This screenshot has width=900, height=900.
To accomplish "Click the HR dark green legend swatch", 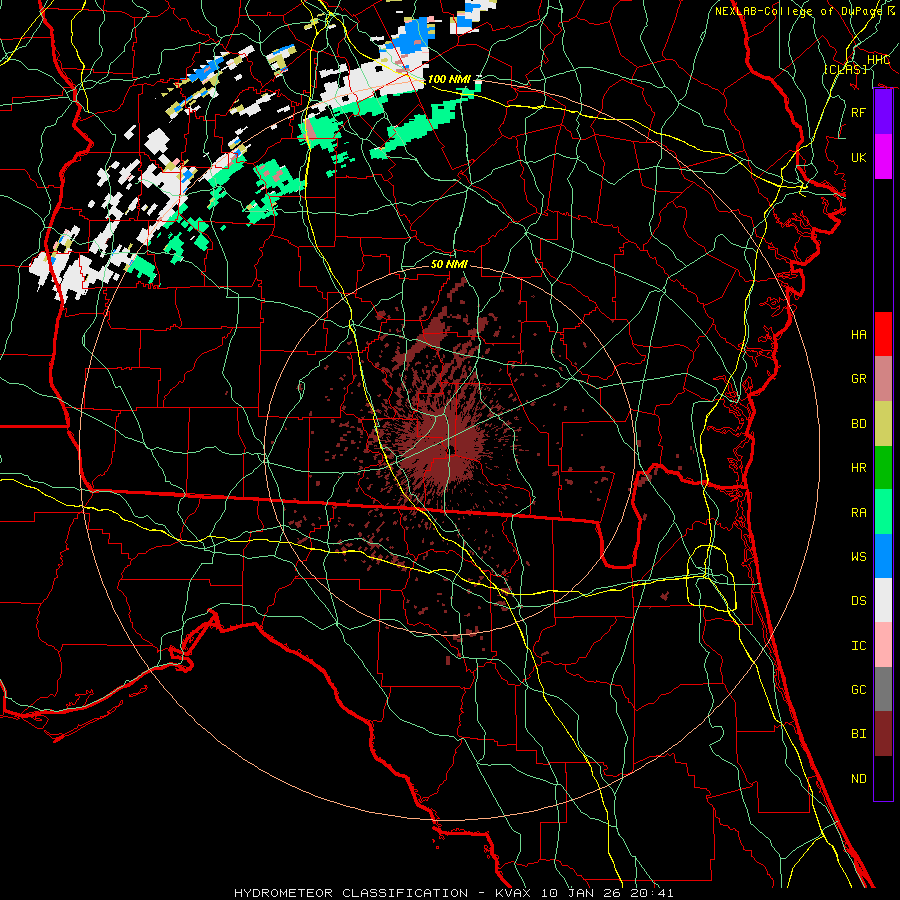I will [x=883, y=468].
